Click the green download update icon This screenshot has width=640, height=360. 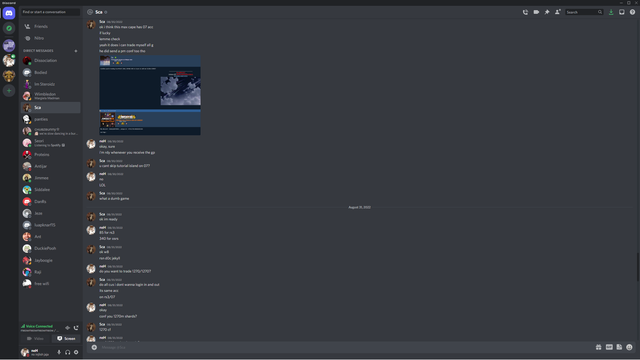(x=611, y=12)
